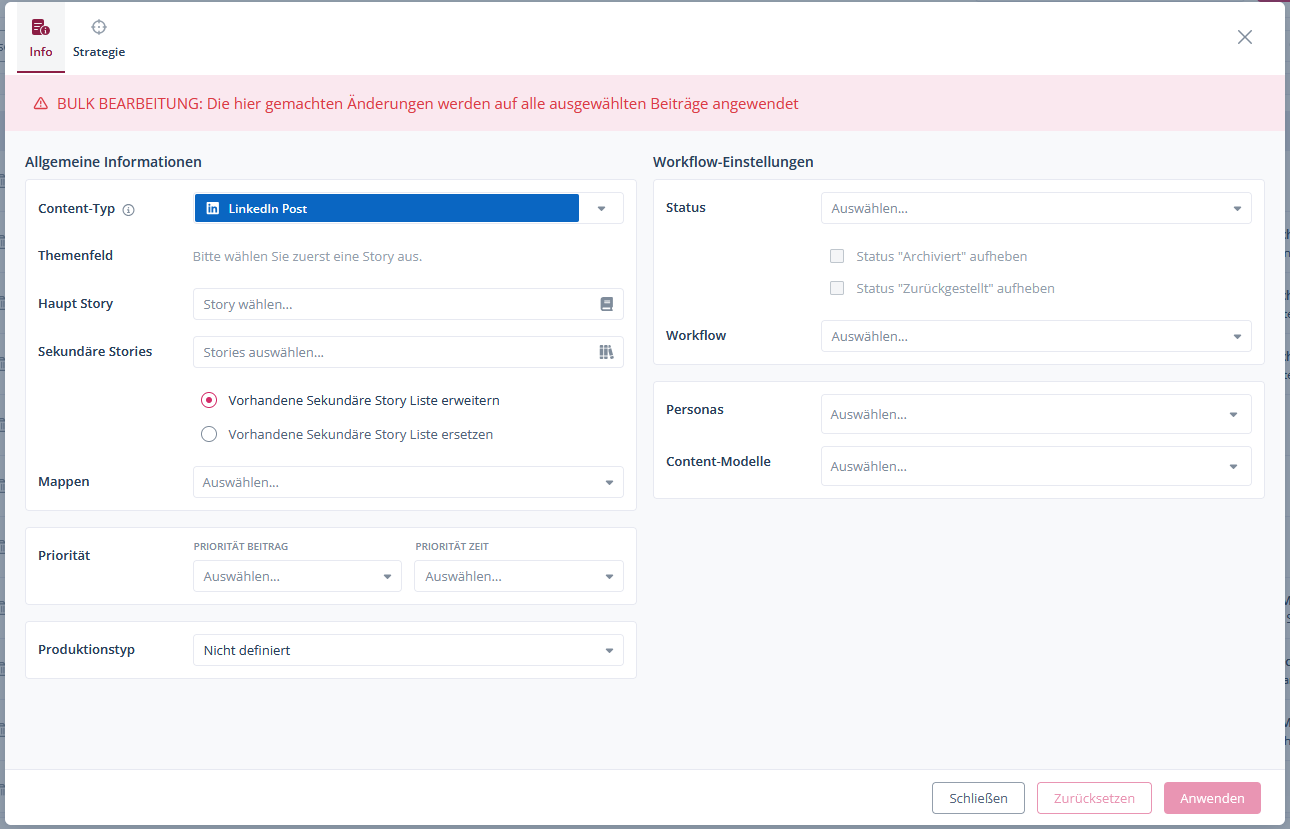1290x829 pixels.
Task: Click the book icon in Haupt Story field
Action: point(606,304)
